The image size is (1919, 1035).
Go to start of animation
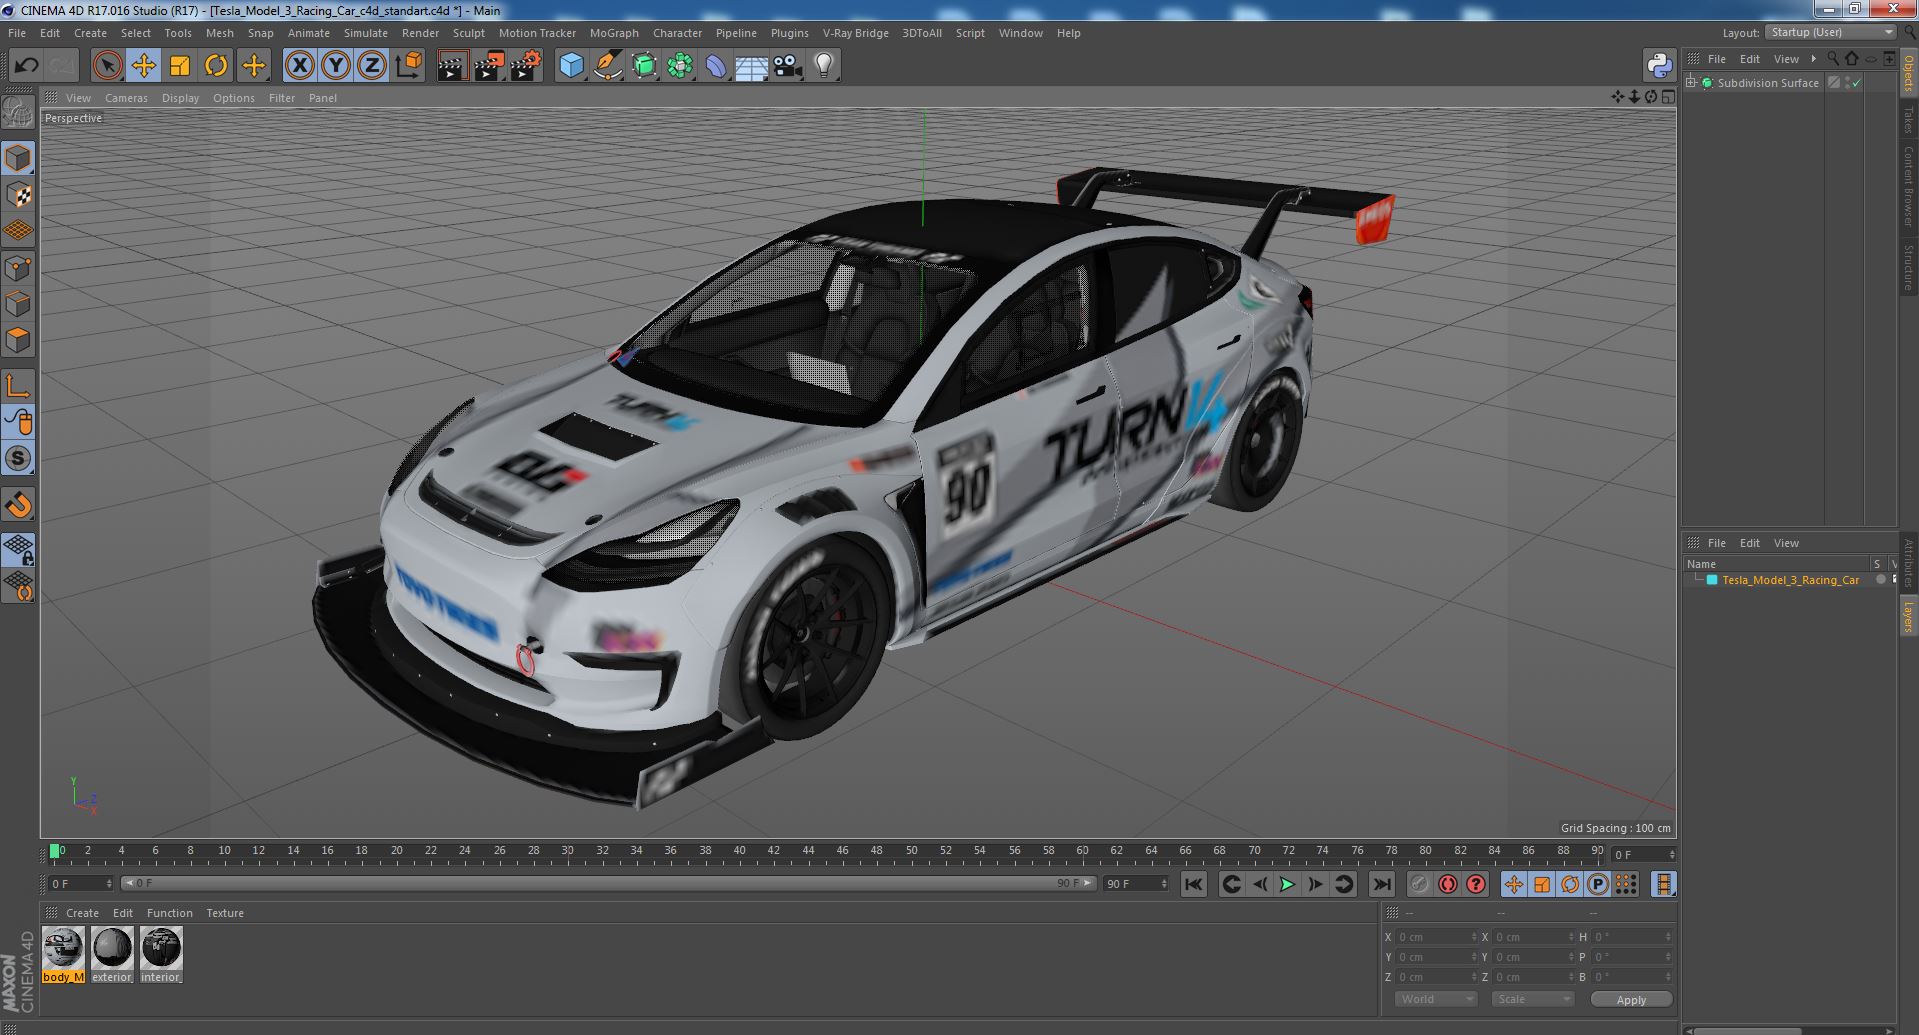[x=1193, y=884]
